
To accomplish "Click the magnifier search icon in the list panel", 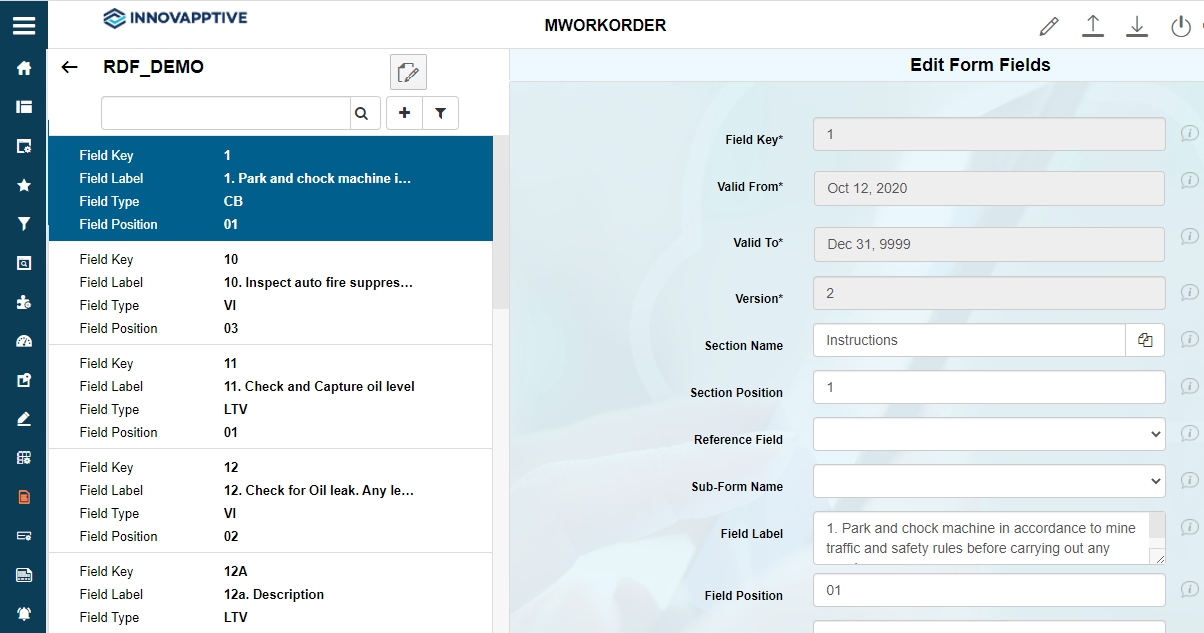I will pyautogui.click(x=365, y=112).
